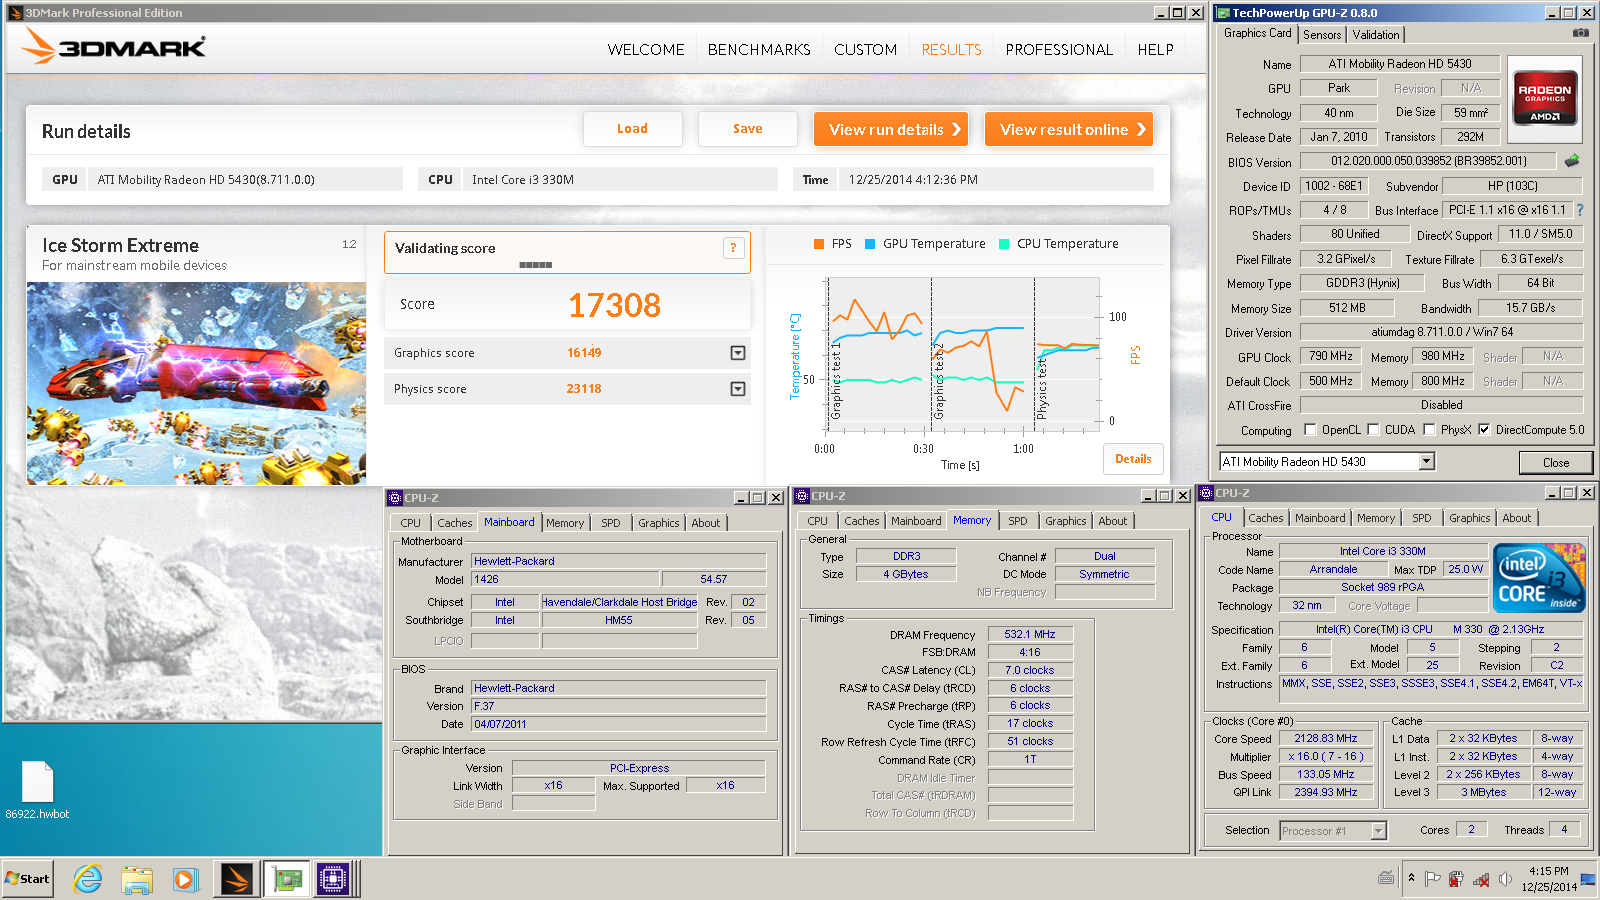Screen dimensions: 1600x900
Task: Open Caches tab in Mainboard CPU-Z window
Action: click(x=454, y=523)
